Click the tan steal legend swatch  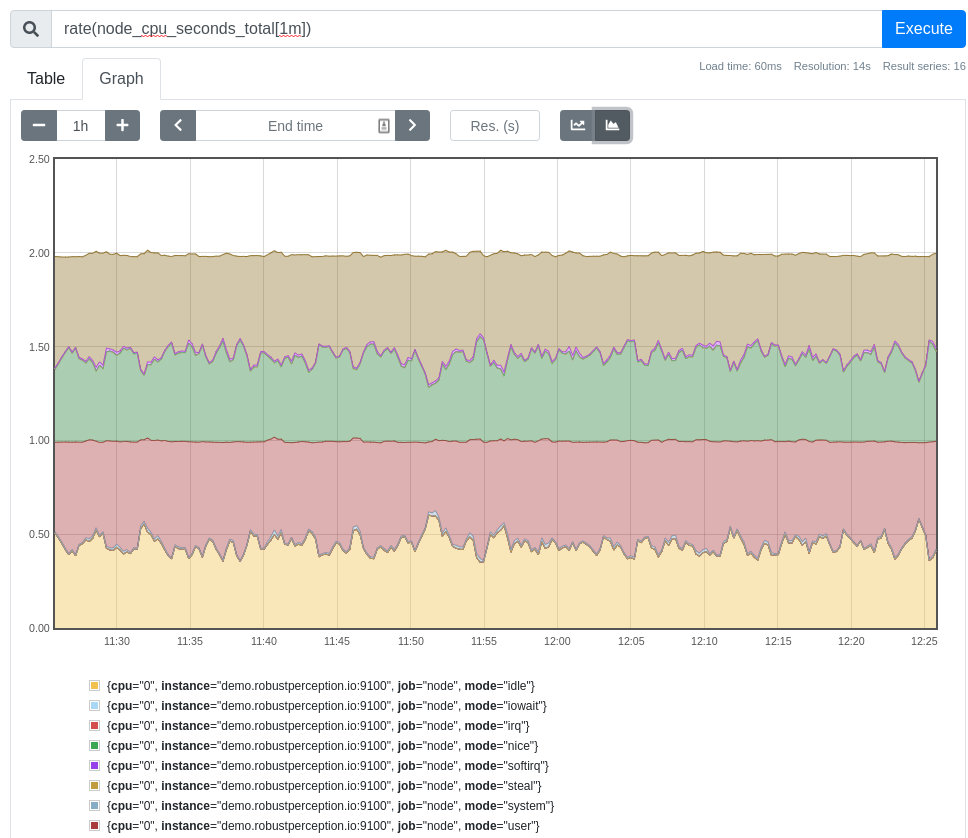[x=94, y=786]
